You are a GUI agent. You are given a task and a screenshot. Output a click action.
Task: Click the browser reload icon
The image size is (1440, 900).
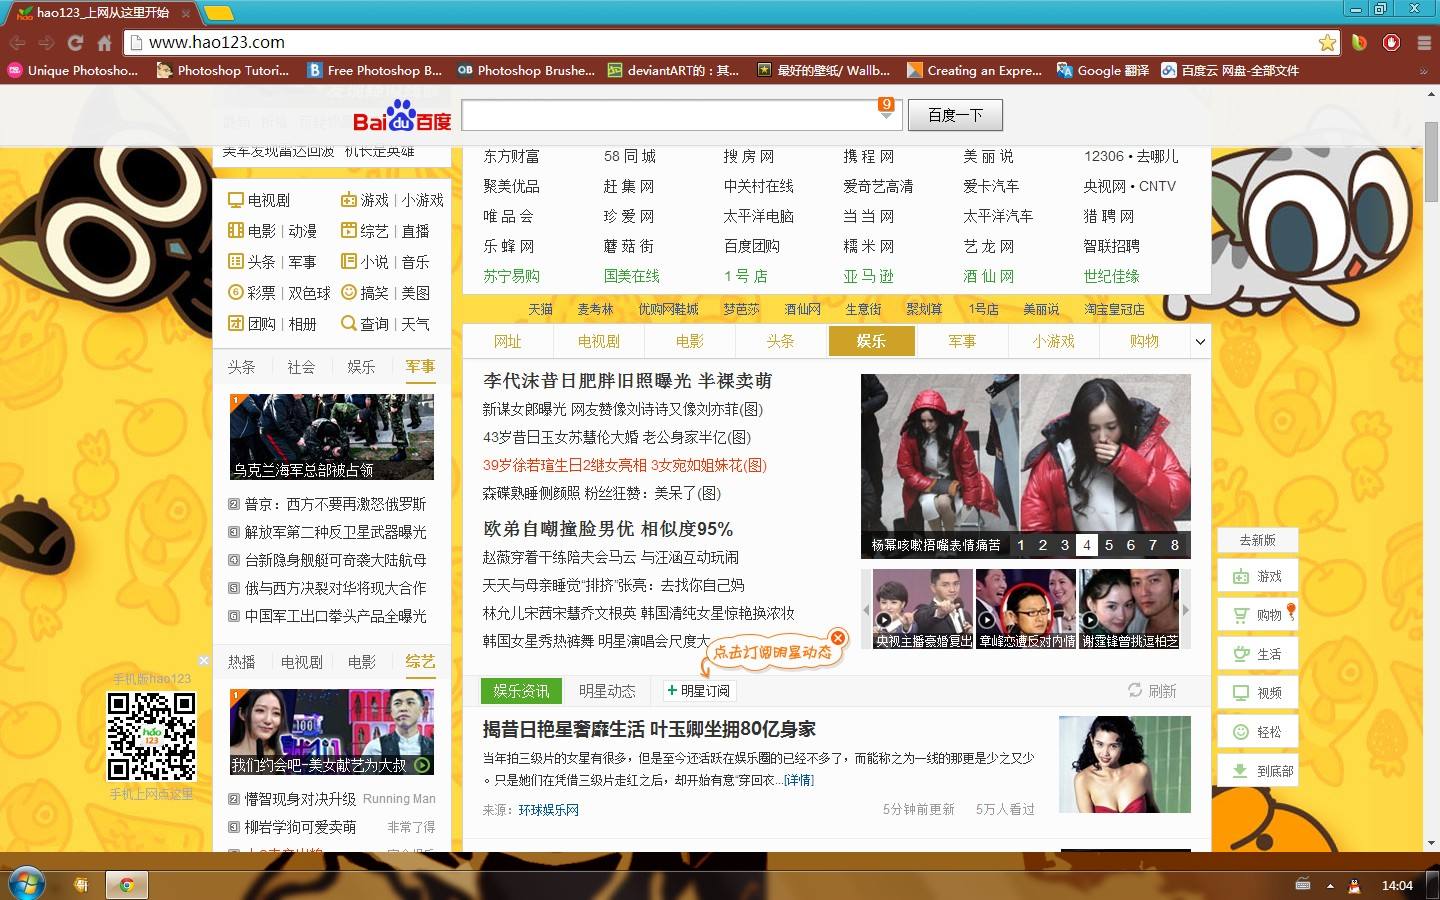pos(75,43)
